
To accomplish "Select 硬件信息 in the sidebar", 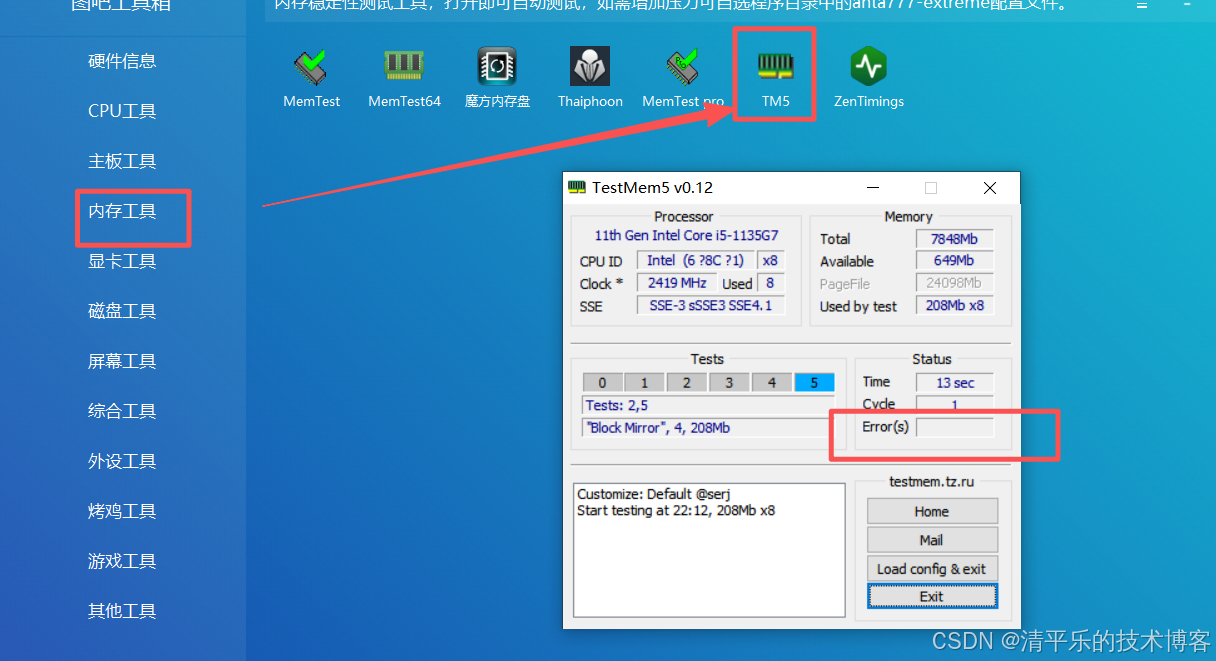I will pos(122,61).
